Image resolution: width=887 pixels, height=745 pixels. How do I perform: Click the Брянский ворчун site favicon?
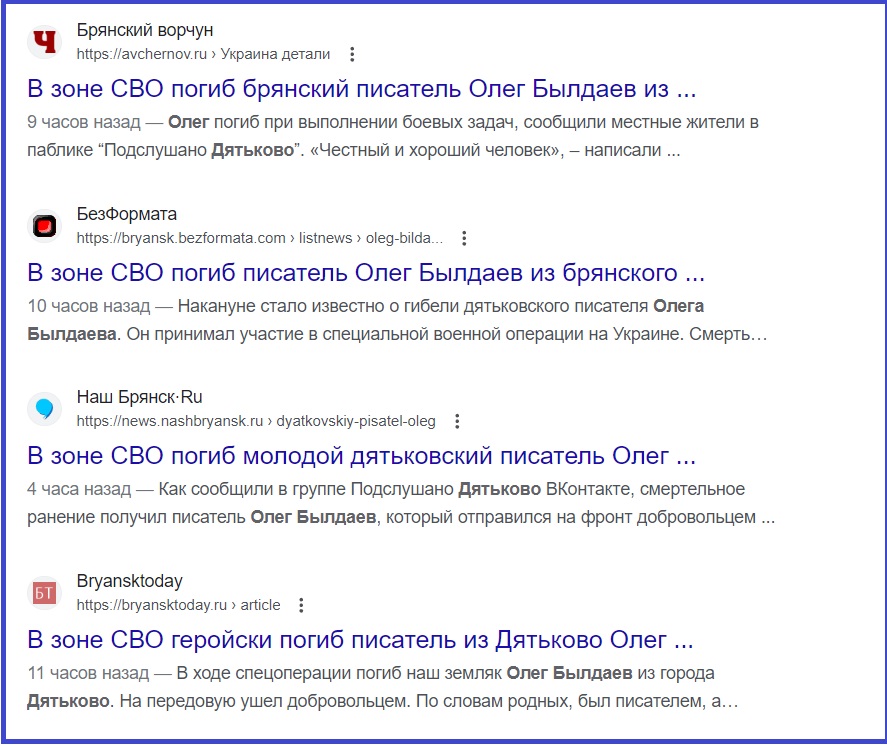pyautogui.click(x=44, y=42)
